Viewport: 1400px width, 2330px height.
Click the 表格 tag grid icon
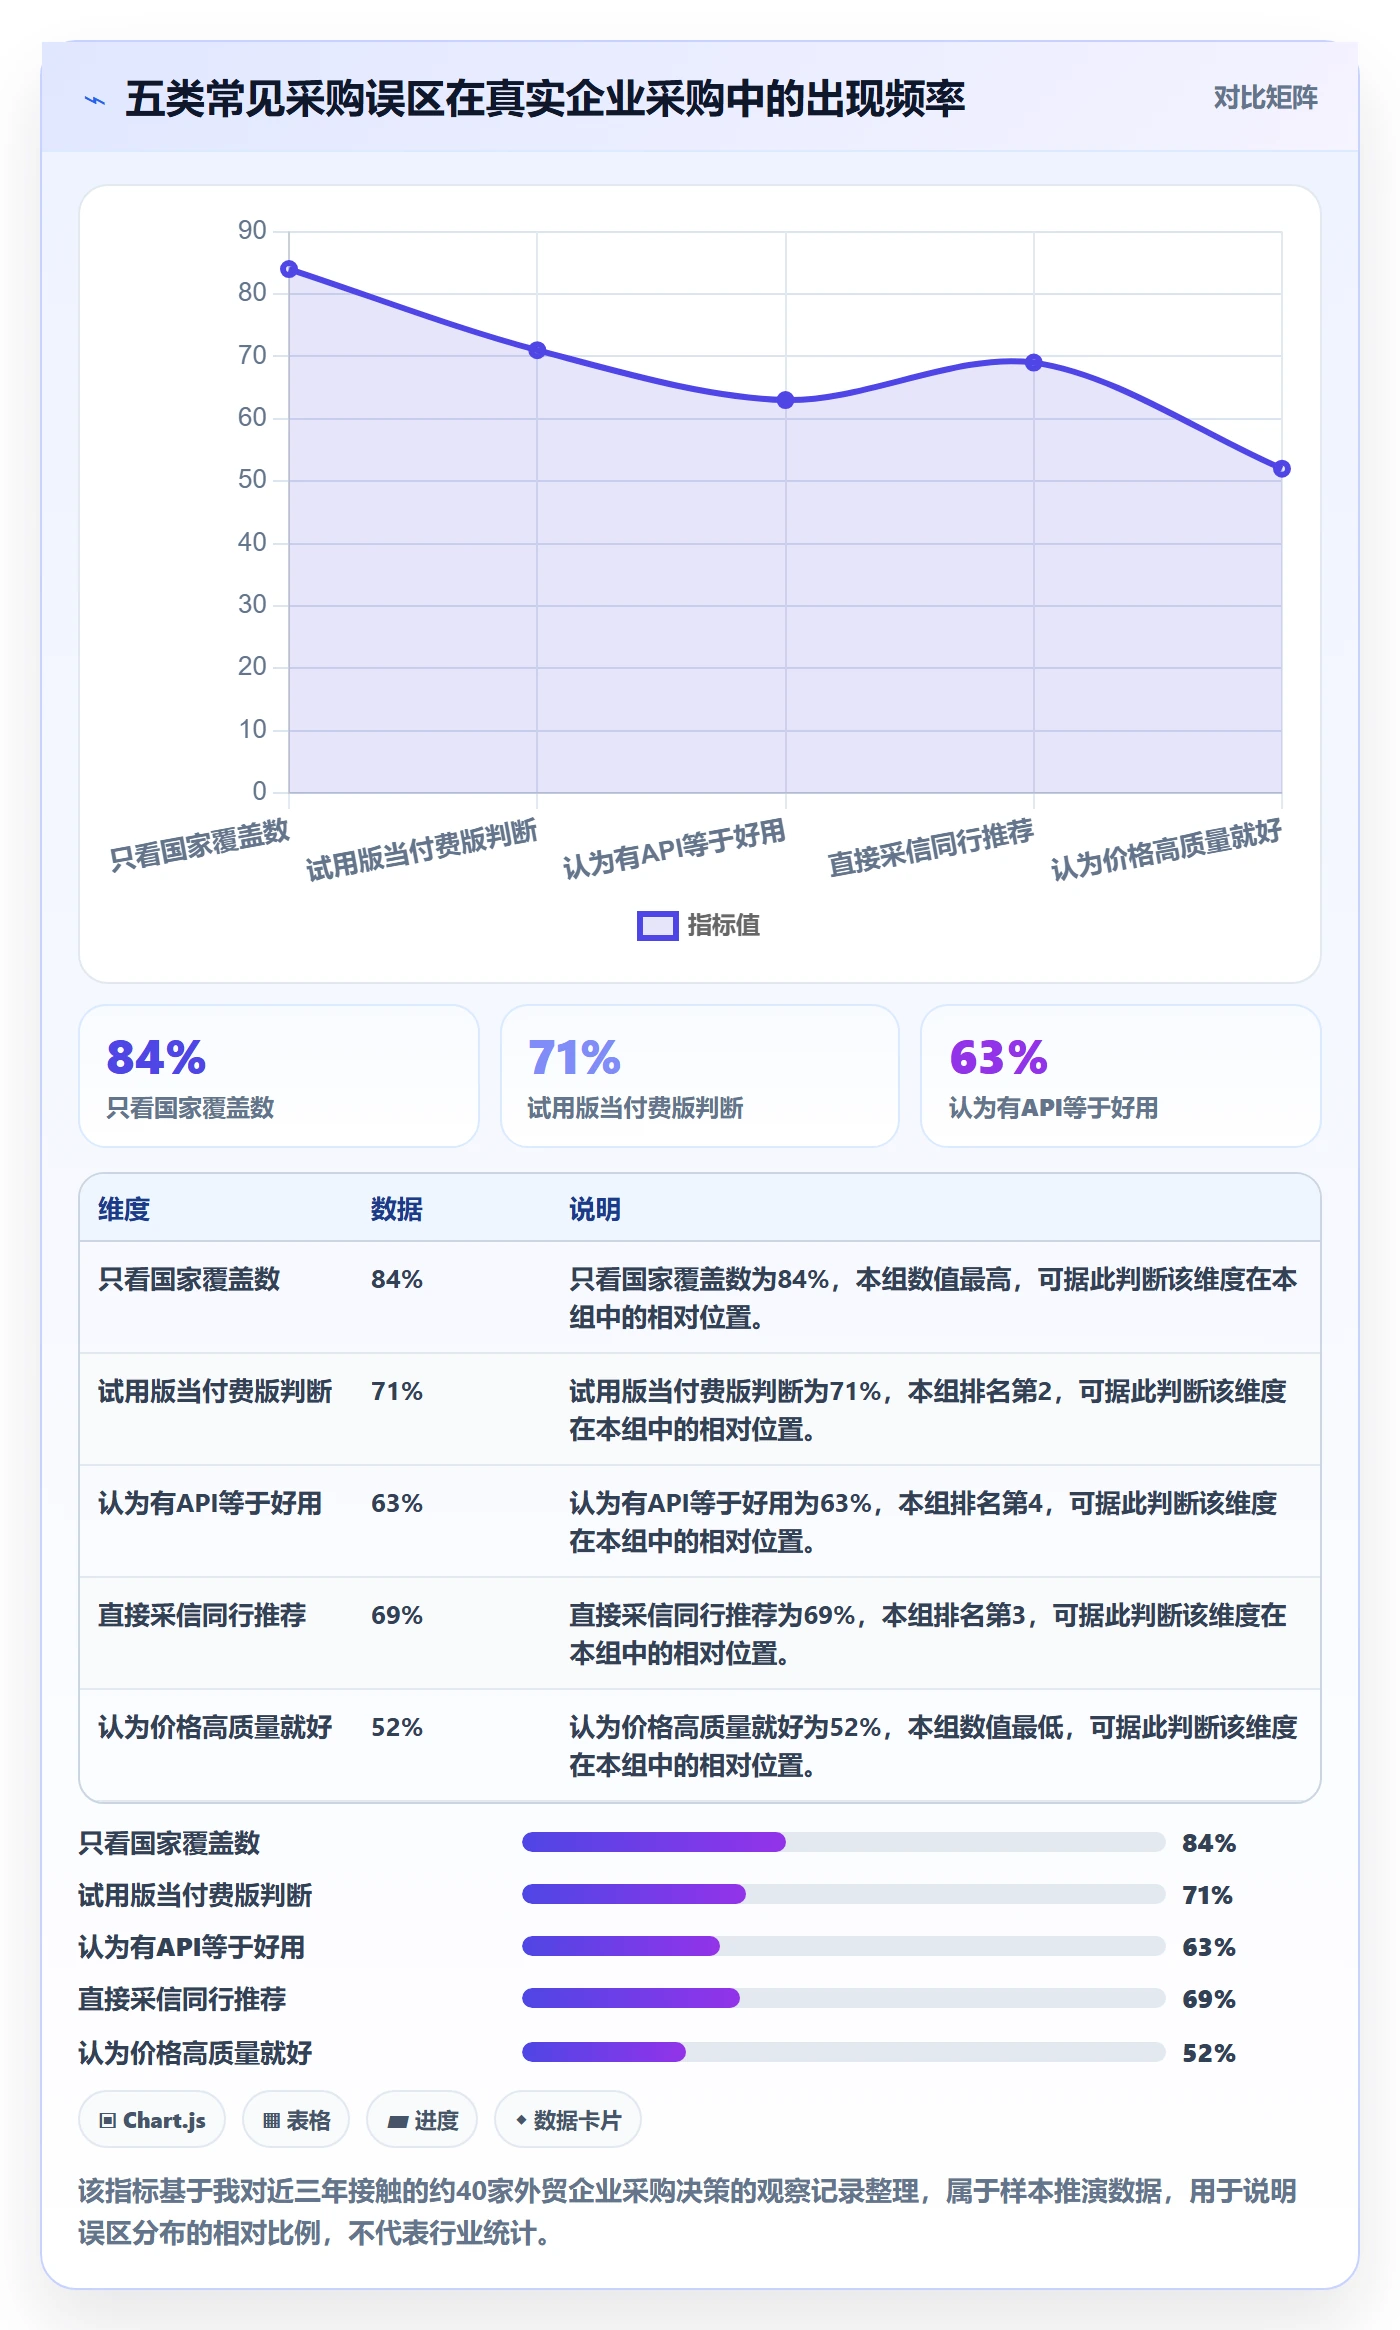point(271,2120)
